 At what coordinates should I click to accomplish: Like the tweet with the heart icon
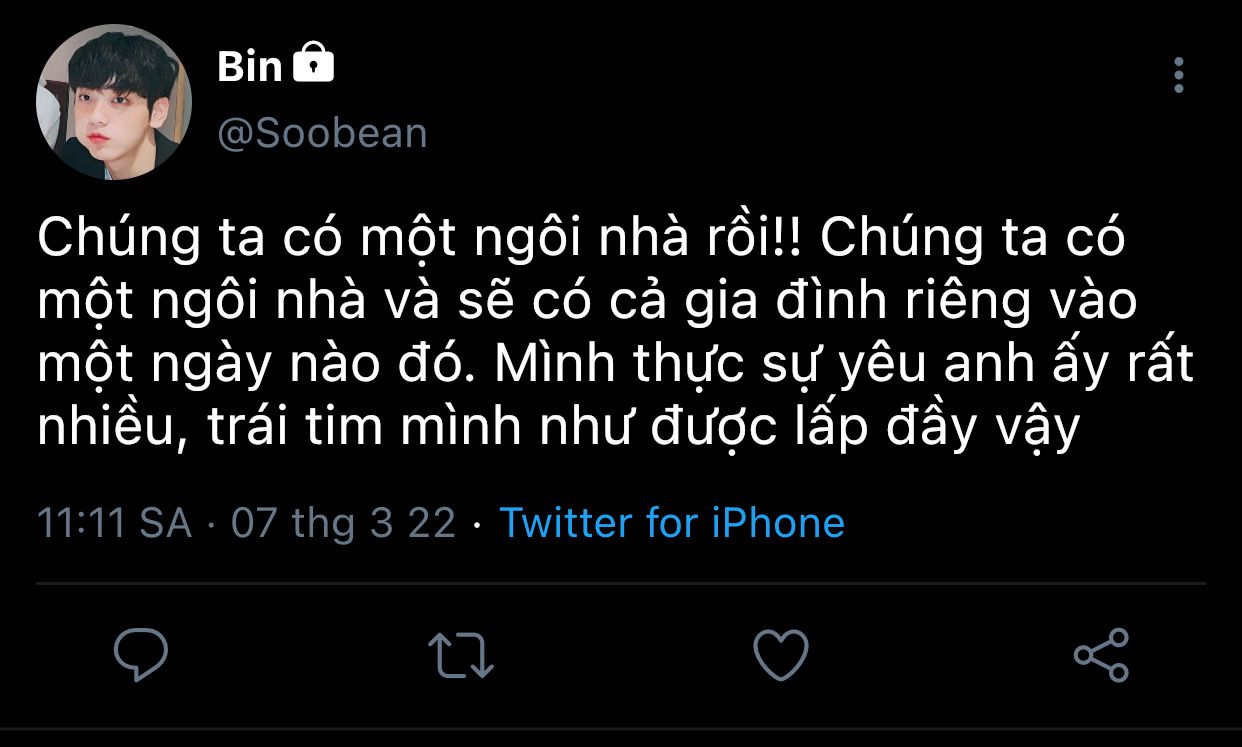[780, 655]
